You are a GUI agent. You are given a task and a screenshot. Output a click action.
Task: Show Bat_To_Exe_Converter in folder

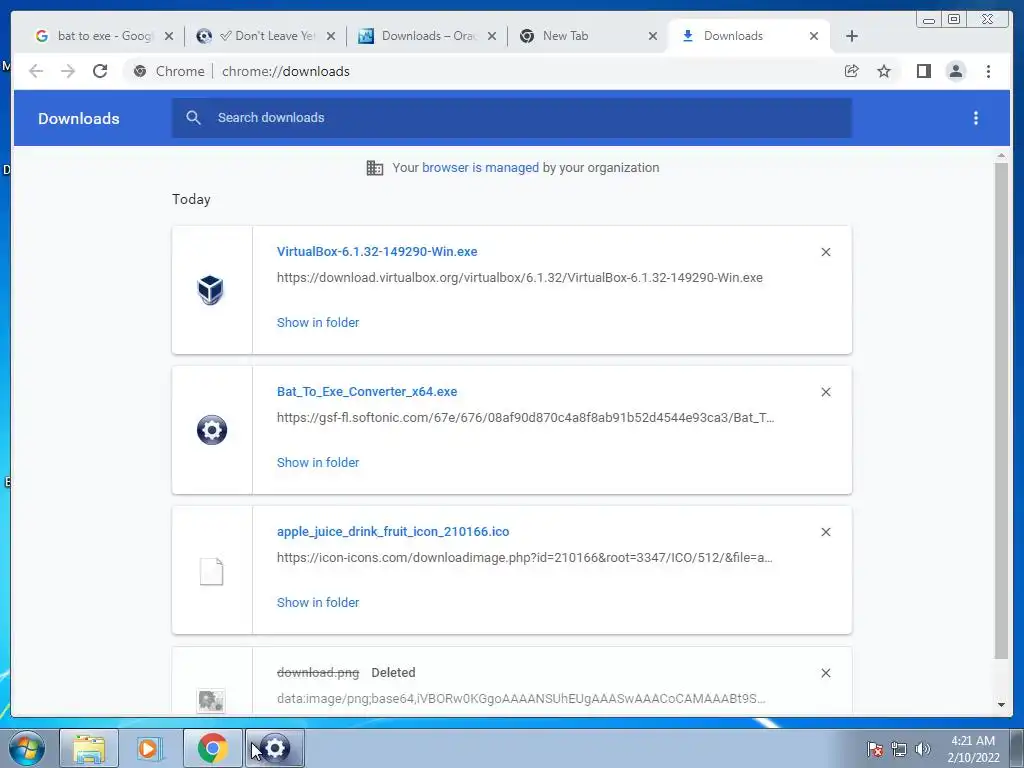tap(318, 462)
